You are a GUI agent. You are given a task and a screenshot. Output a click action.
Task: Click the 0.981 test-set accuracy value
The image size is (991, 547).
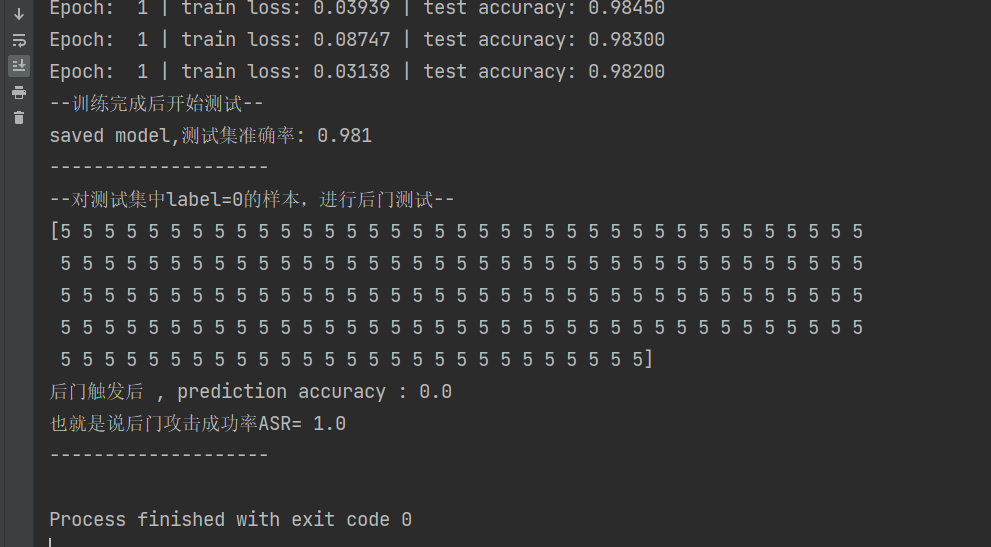(344, 136)
